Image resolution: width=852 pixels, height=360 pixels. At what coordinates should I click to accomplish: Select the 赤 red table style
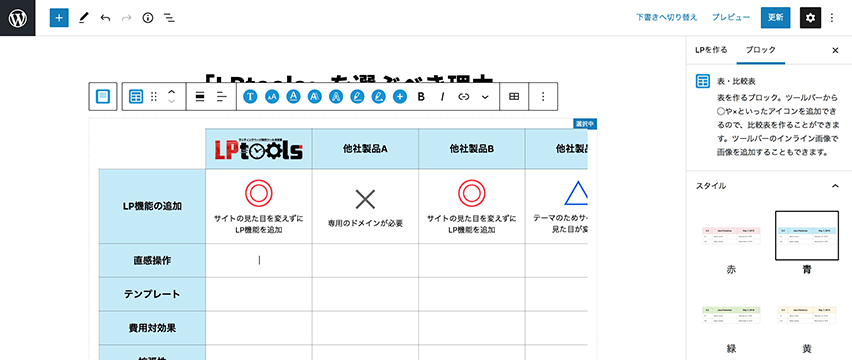731,244
